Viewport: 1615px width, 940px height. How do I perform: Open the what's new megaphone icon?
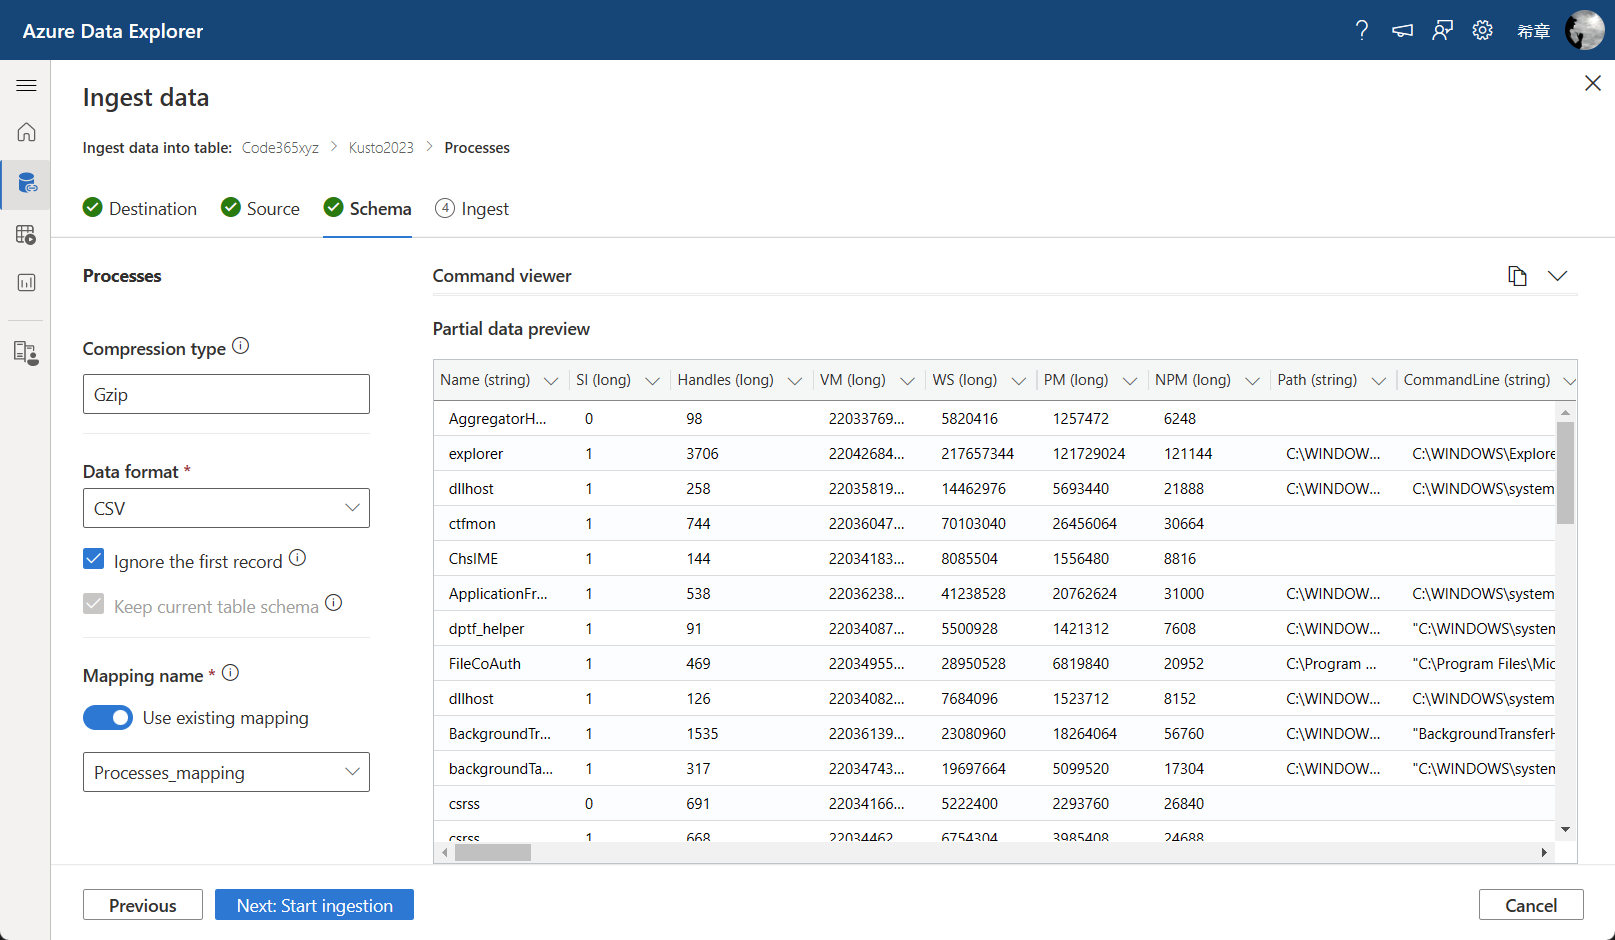(1402, 31)
